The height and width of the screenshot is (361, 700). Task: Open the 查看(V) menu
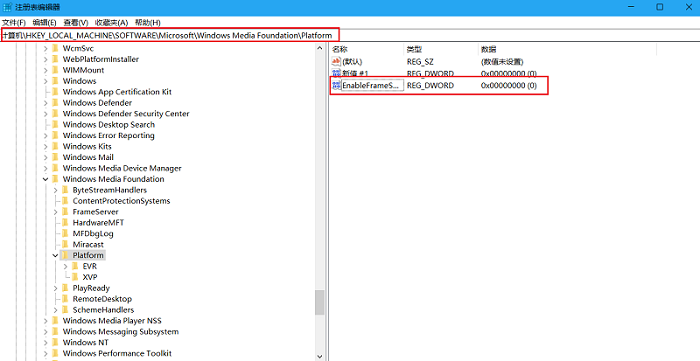coord(76,22)
